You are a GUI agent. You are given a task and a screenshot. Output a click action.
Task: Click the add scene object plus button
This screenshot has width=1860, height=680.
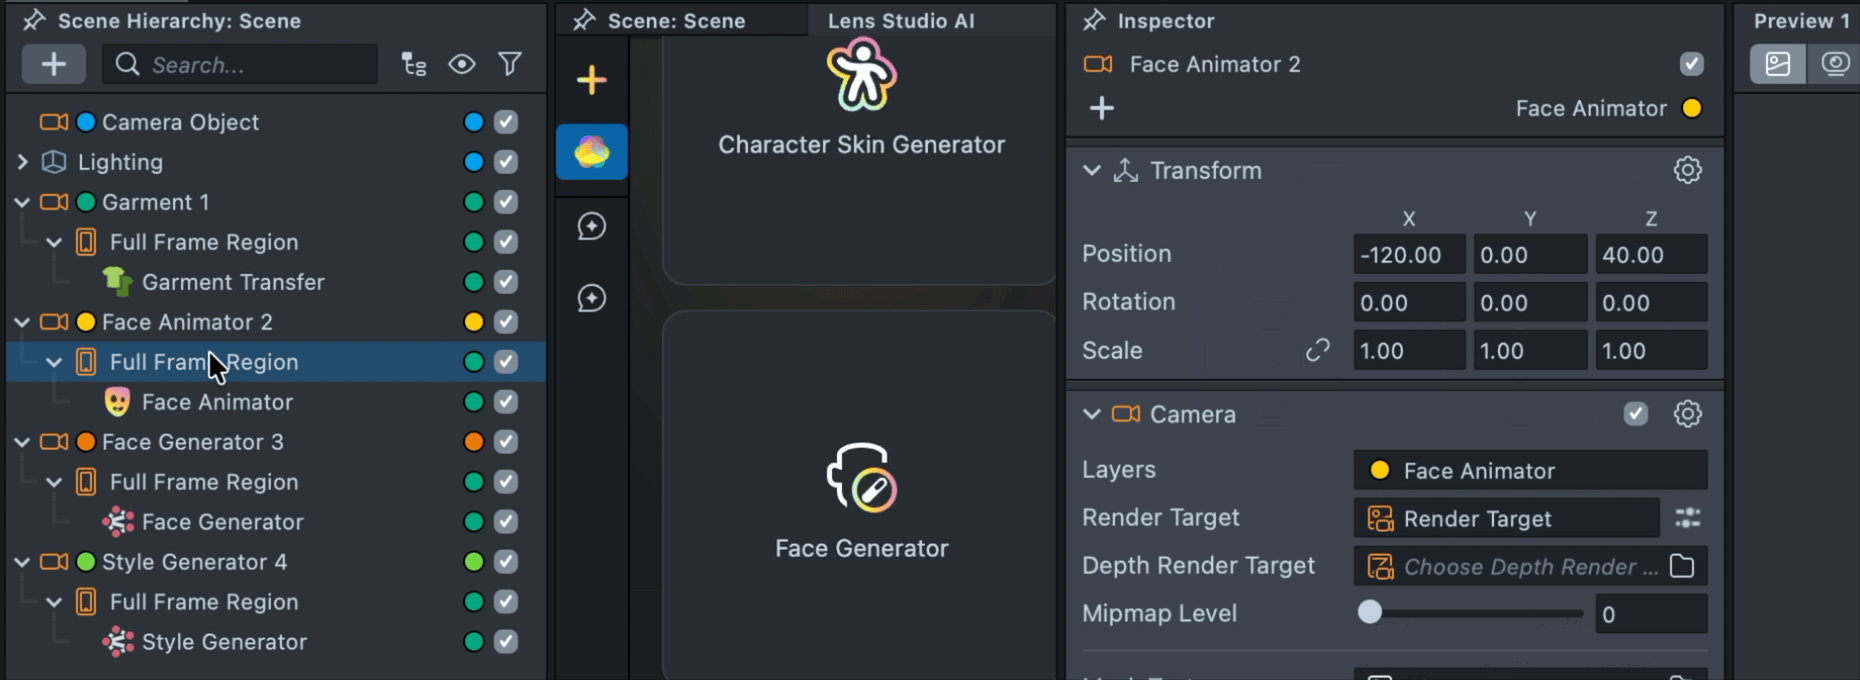point(54,65)
